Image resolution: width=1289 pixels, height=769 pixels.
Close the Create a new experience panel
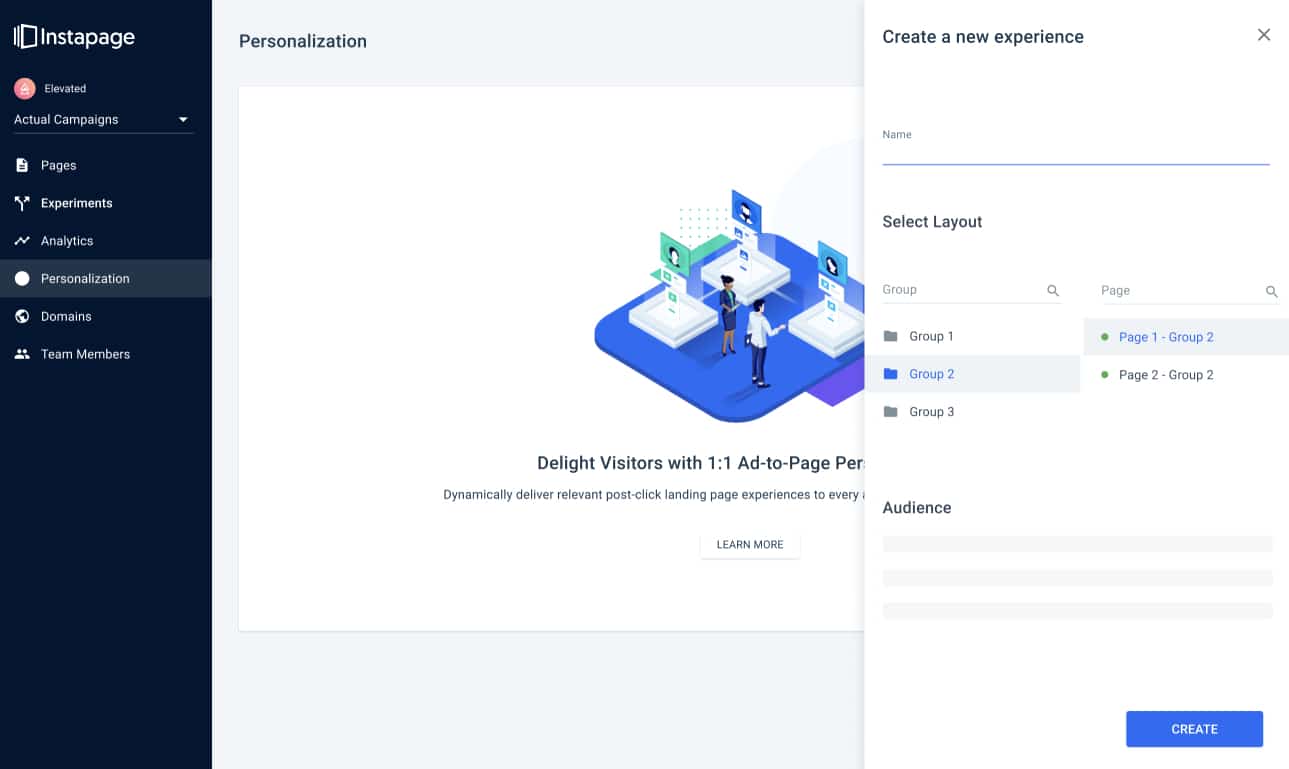tap(1264, 35)
